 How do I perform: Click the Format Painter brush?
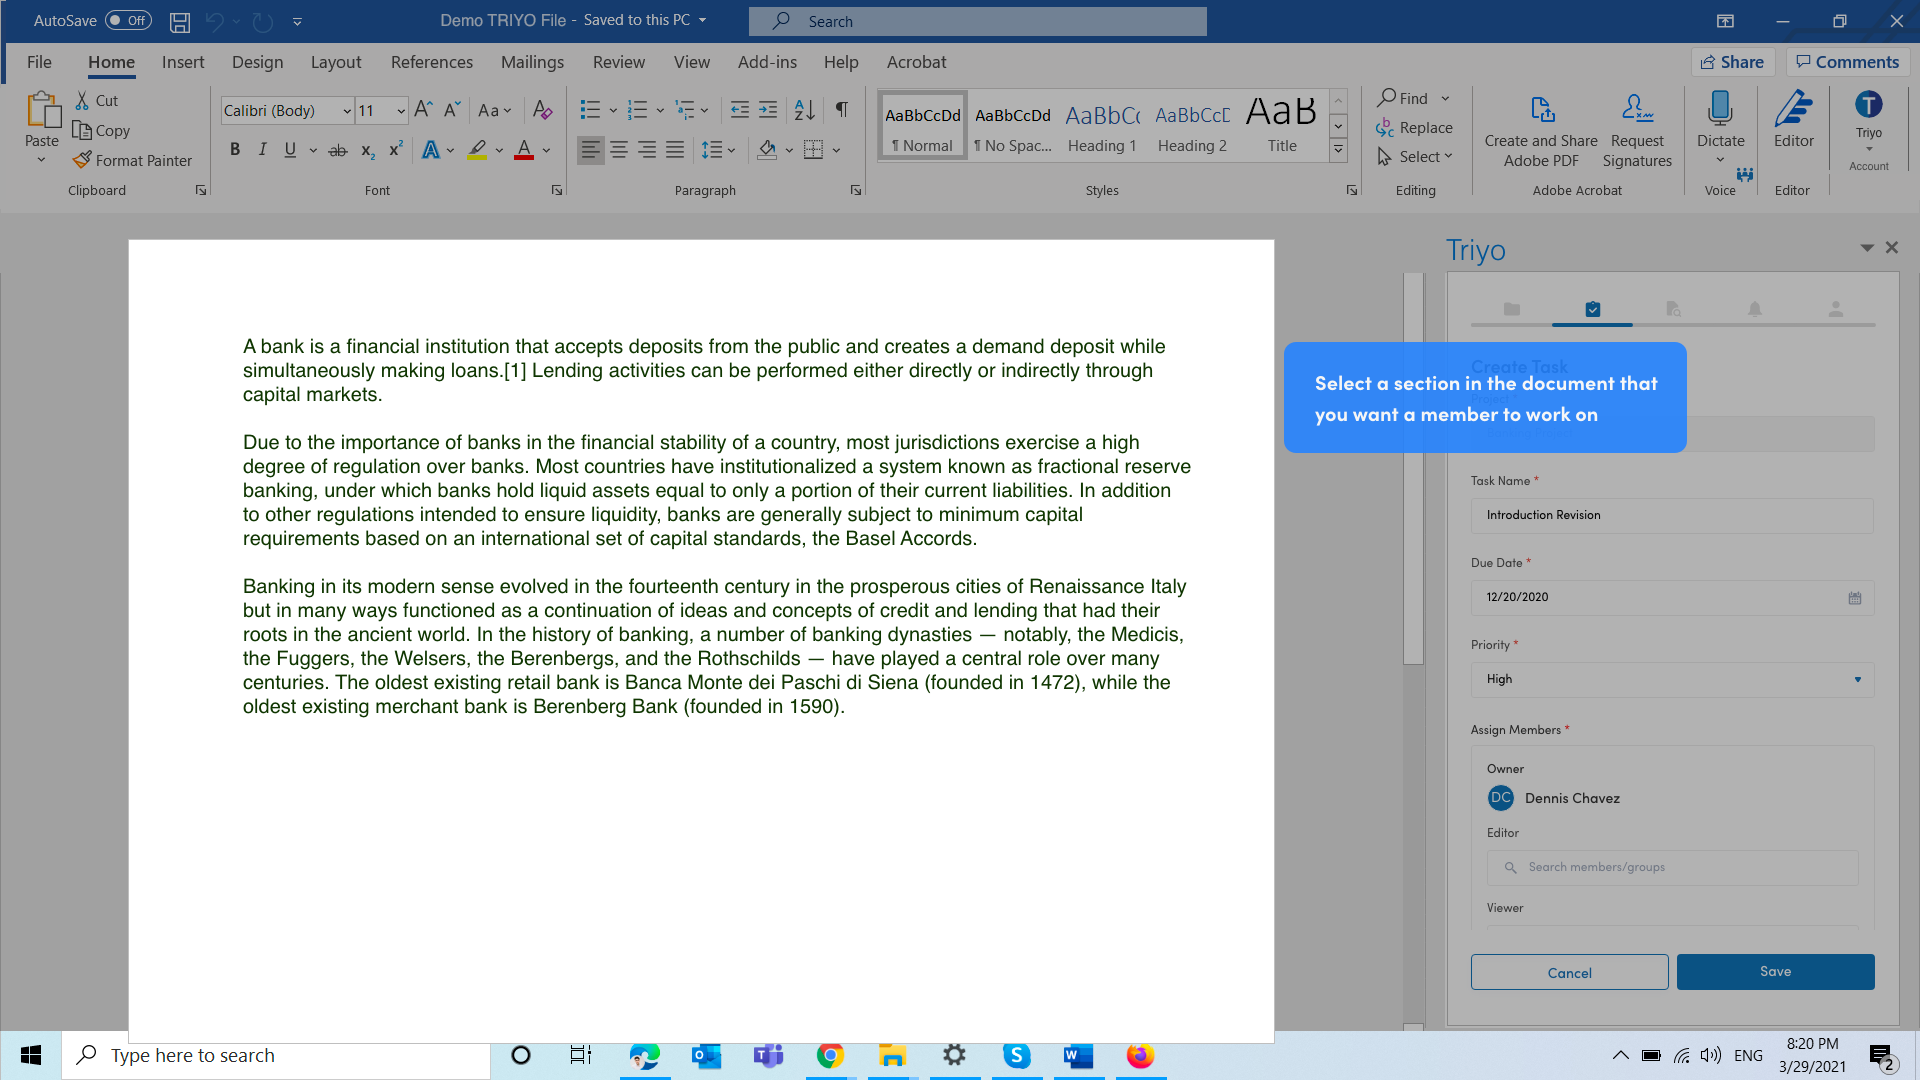point(82,160)
